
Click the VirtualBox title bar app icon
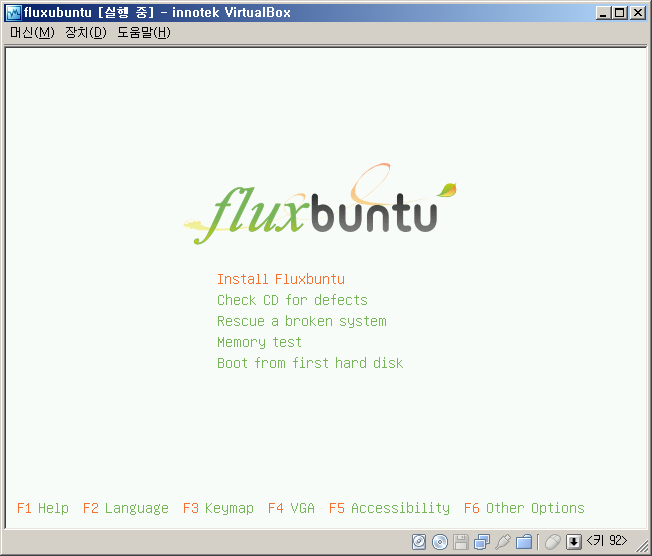coord(14,13)
